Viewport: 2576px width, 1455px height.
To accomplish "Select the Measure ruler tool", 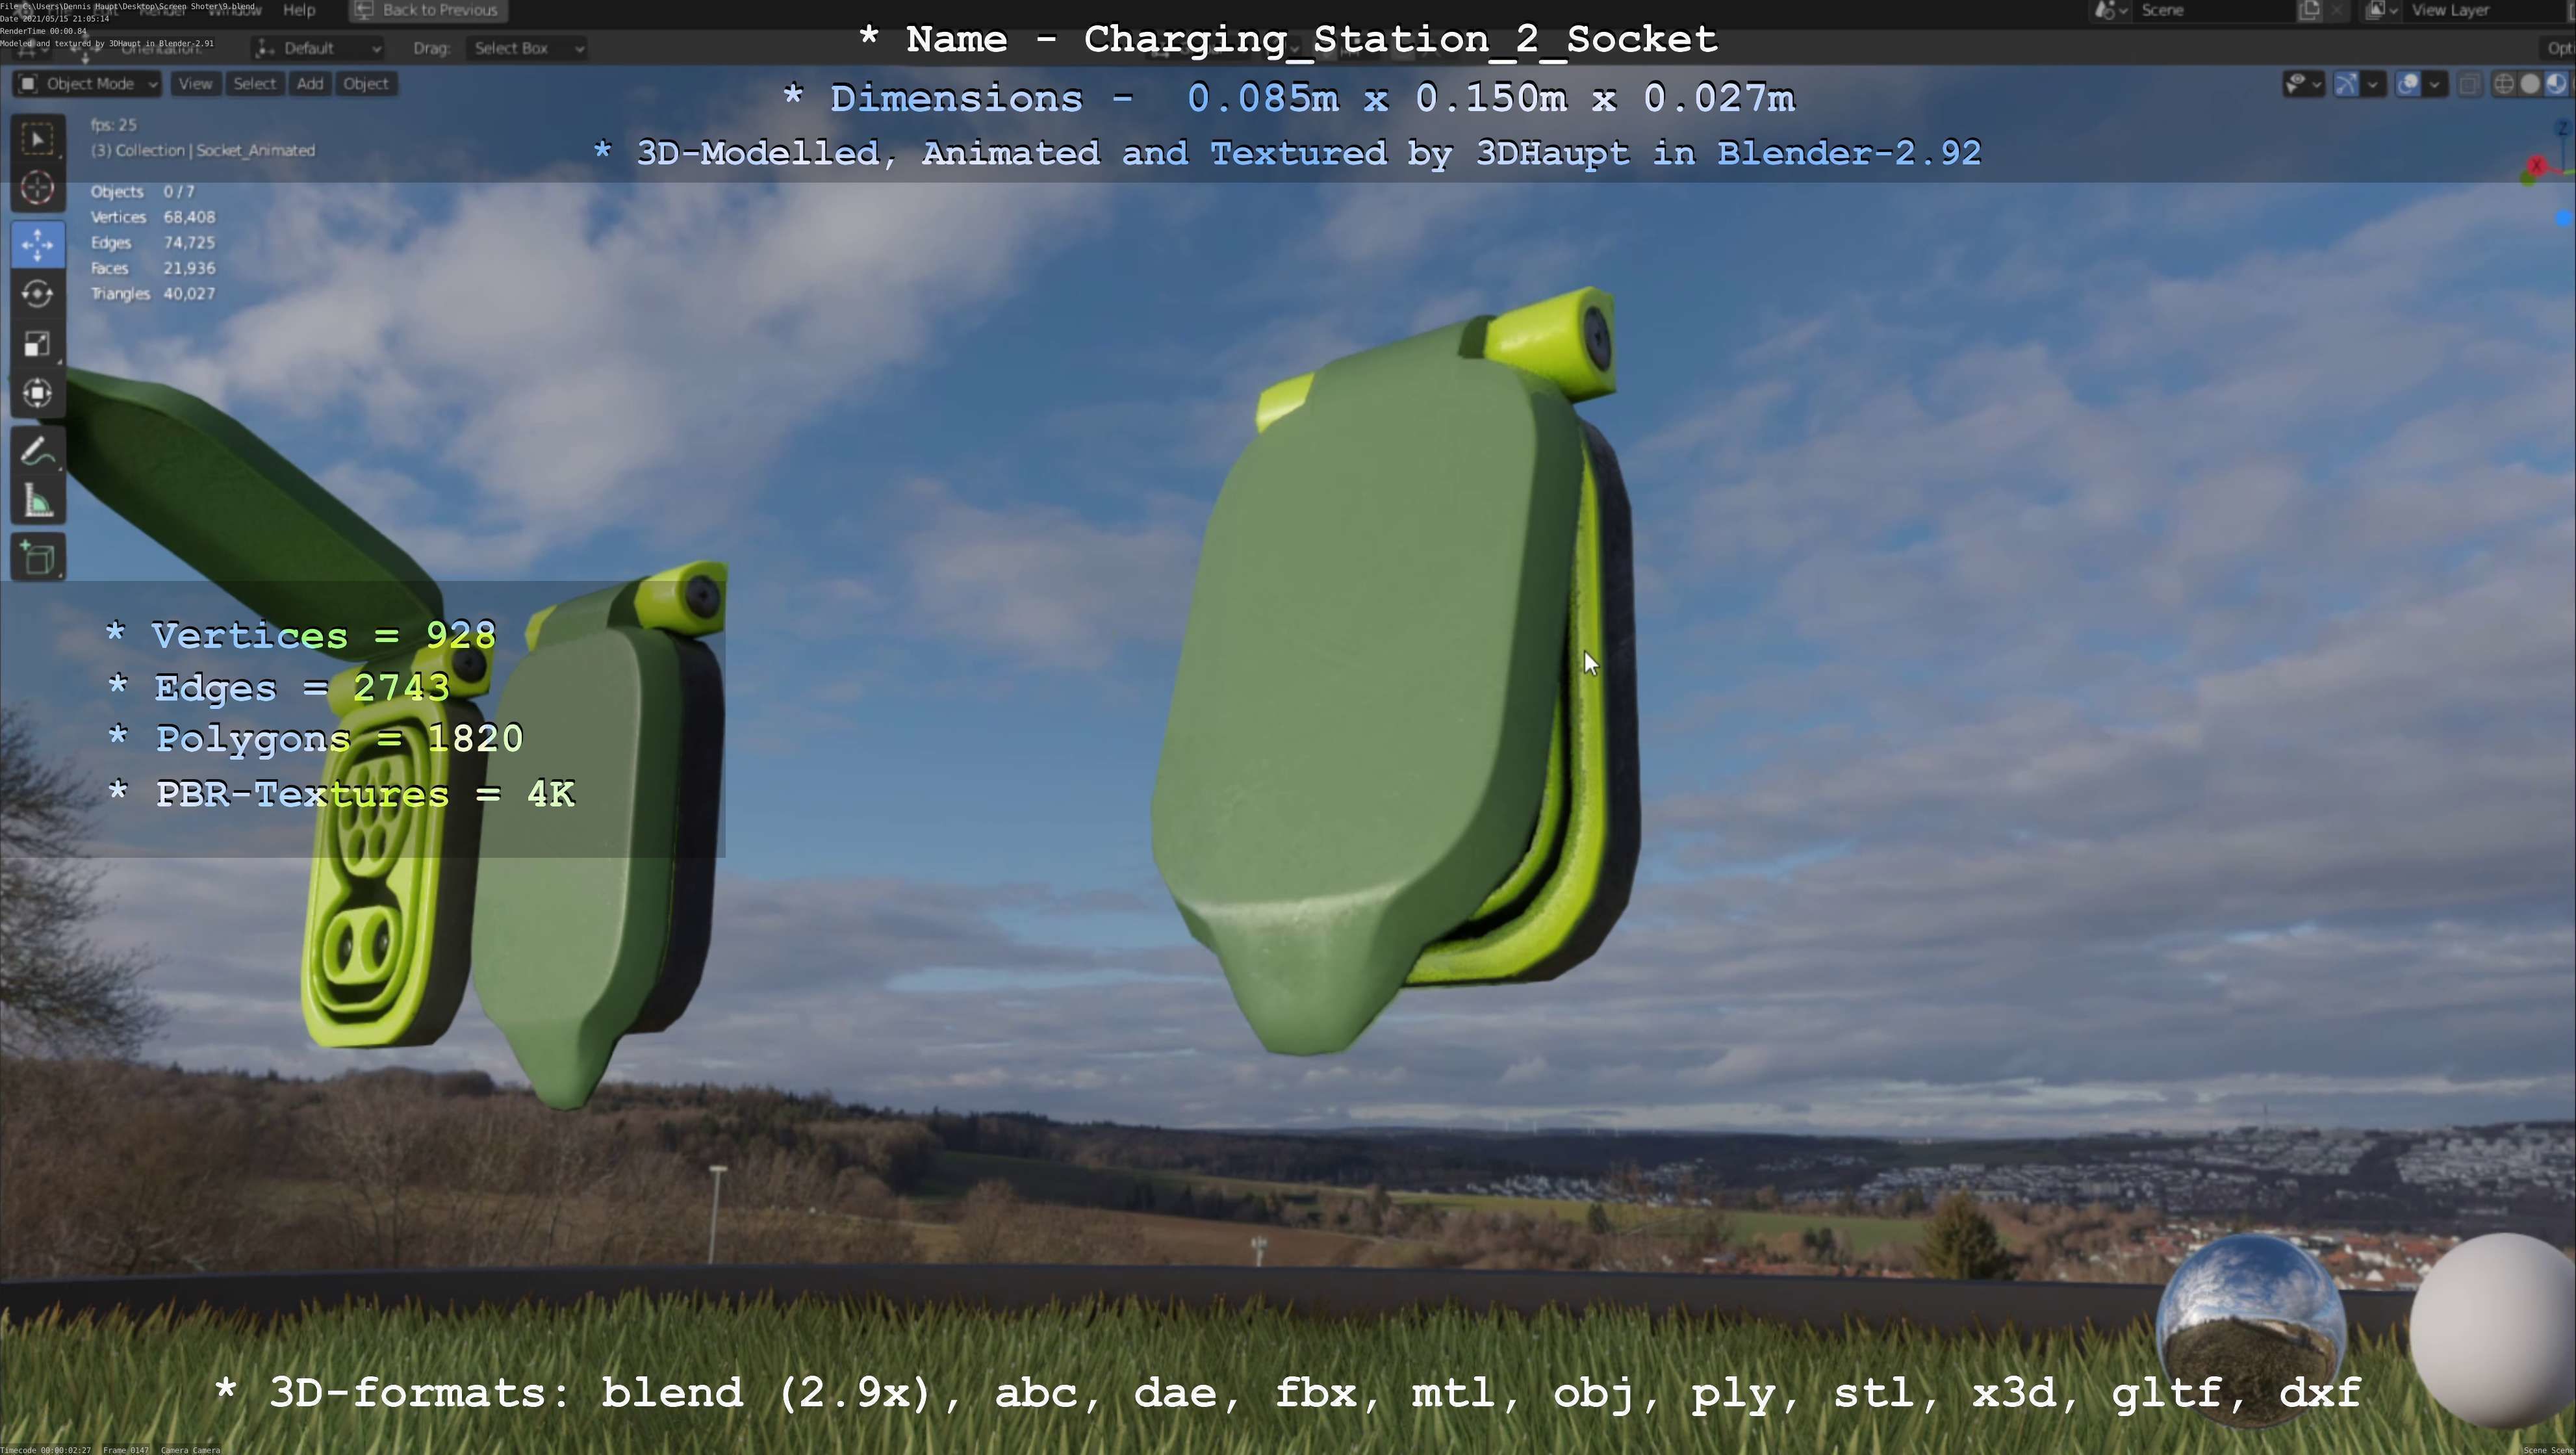I will point(38,501).
